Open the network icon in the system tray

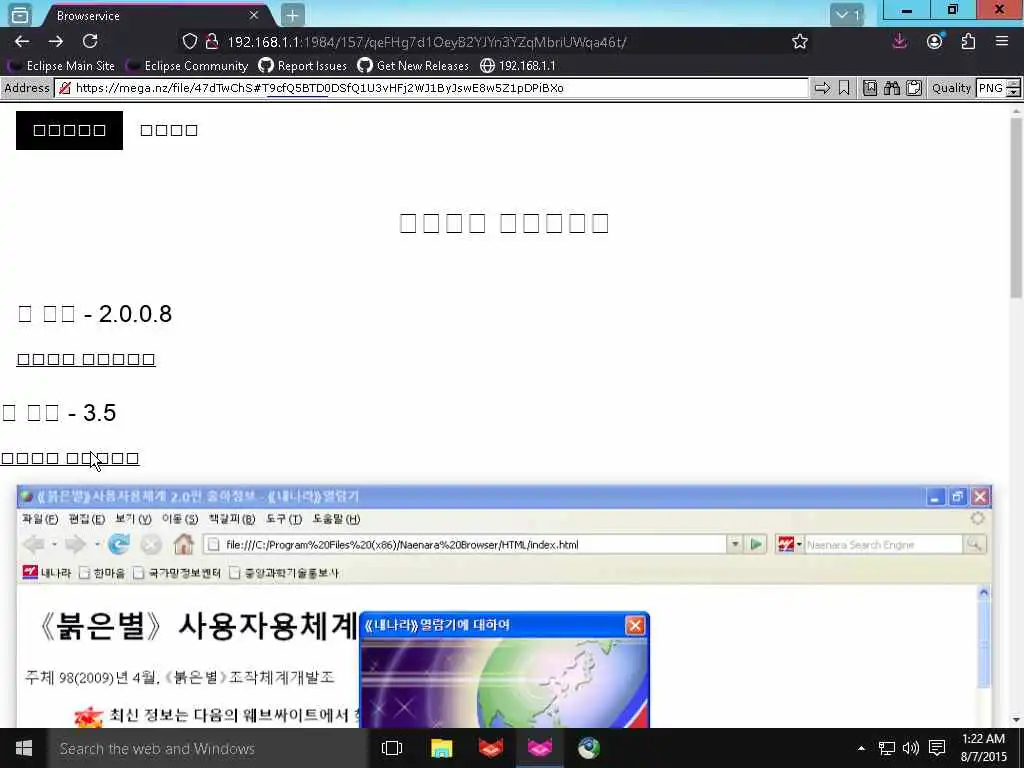coord(886,748)
